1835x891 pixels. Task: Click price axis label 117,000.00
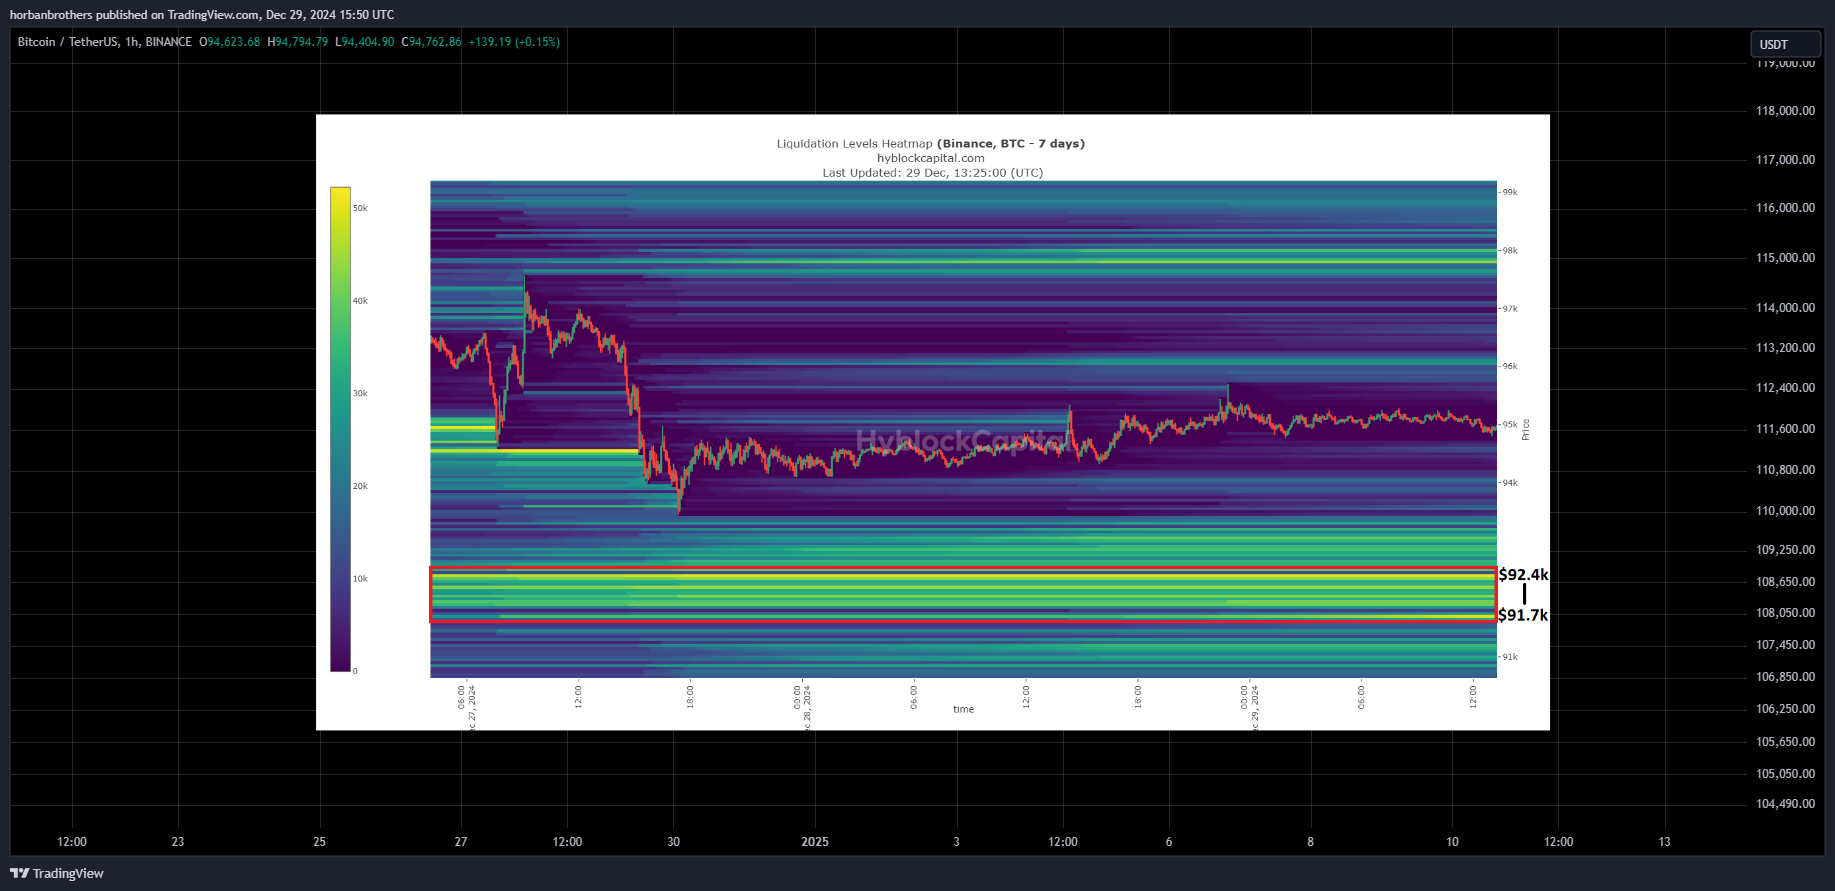(x=1785, y=160)
